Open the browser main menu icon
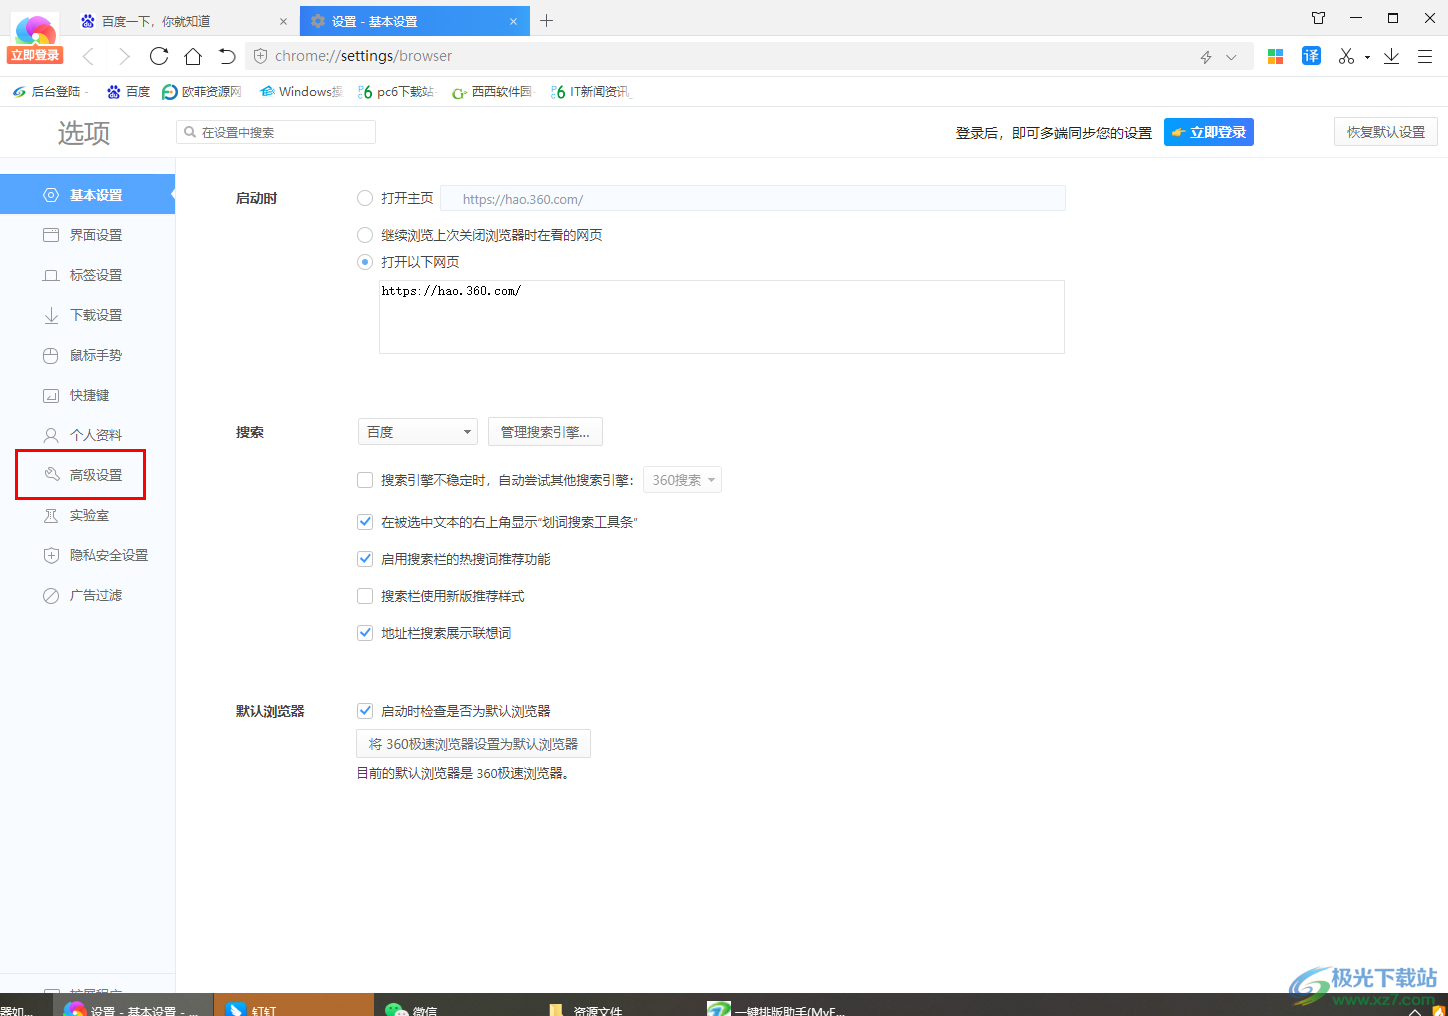 pos(1425,56)
